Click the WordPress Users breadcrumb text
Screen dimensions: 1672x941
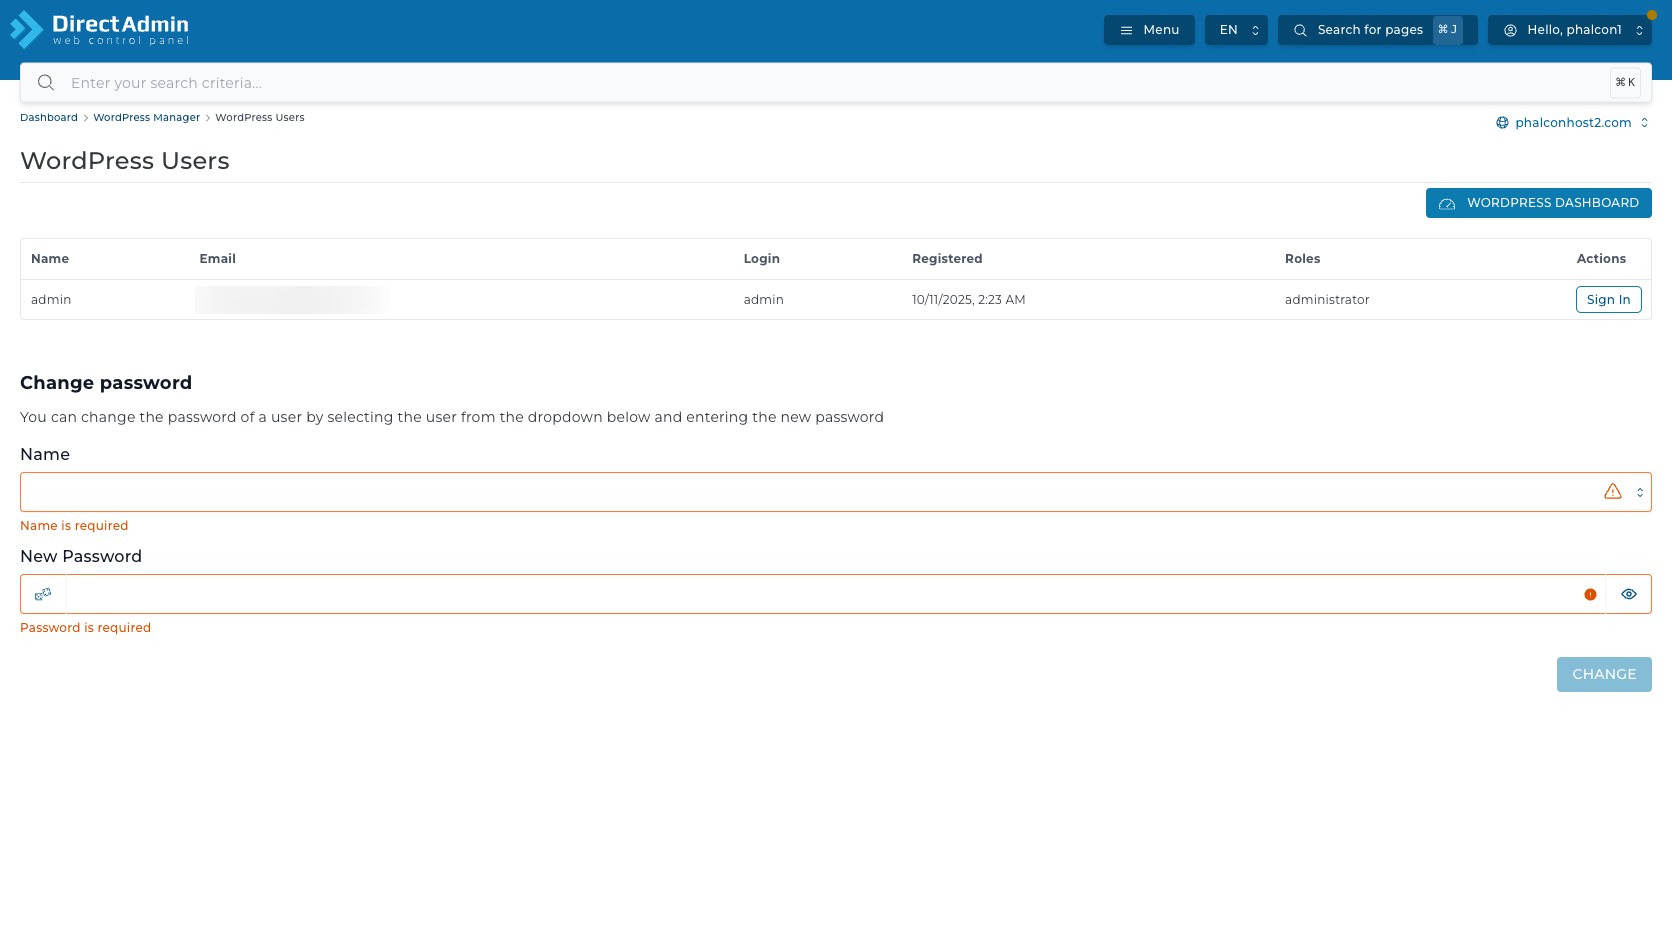(x=260, y=118)
